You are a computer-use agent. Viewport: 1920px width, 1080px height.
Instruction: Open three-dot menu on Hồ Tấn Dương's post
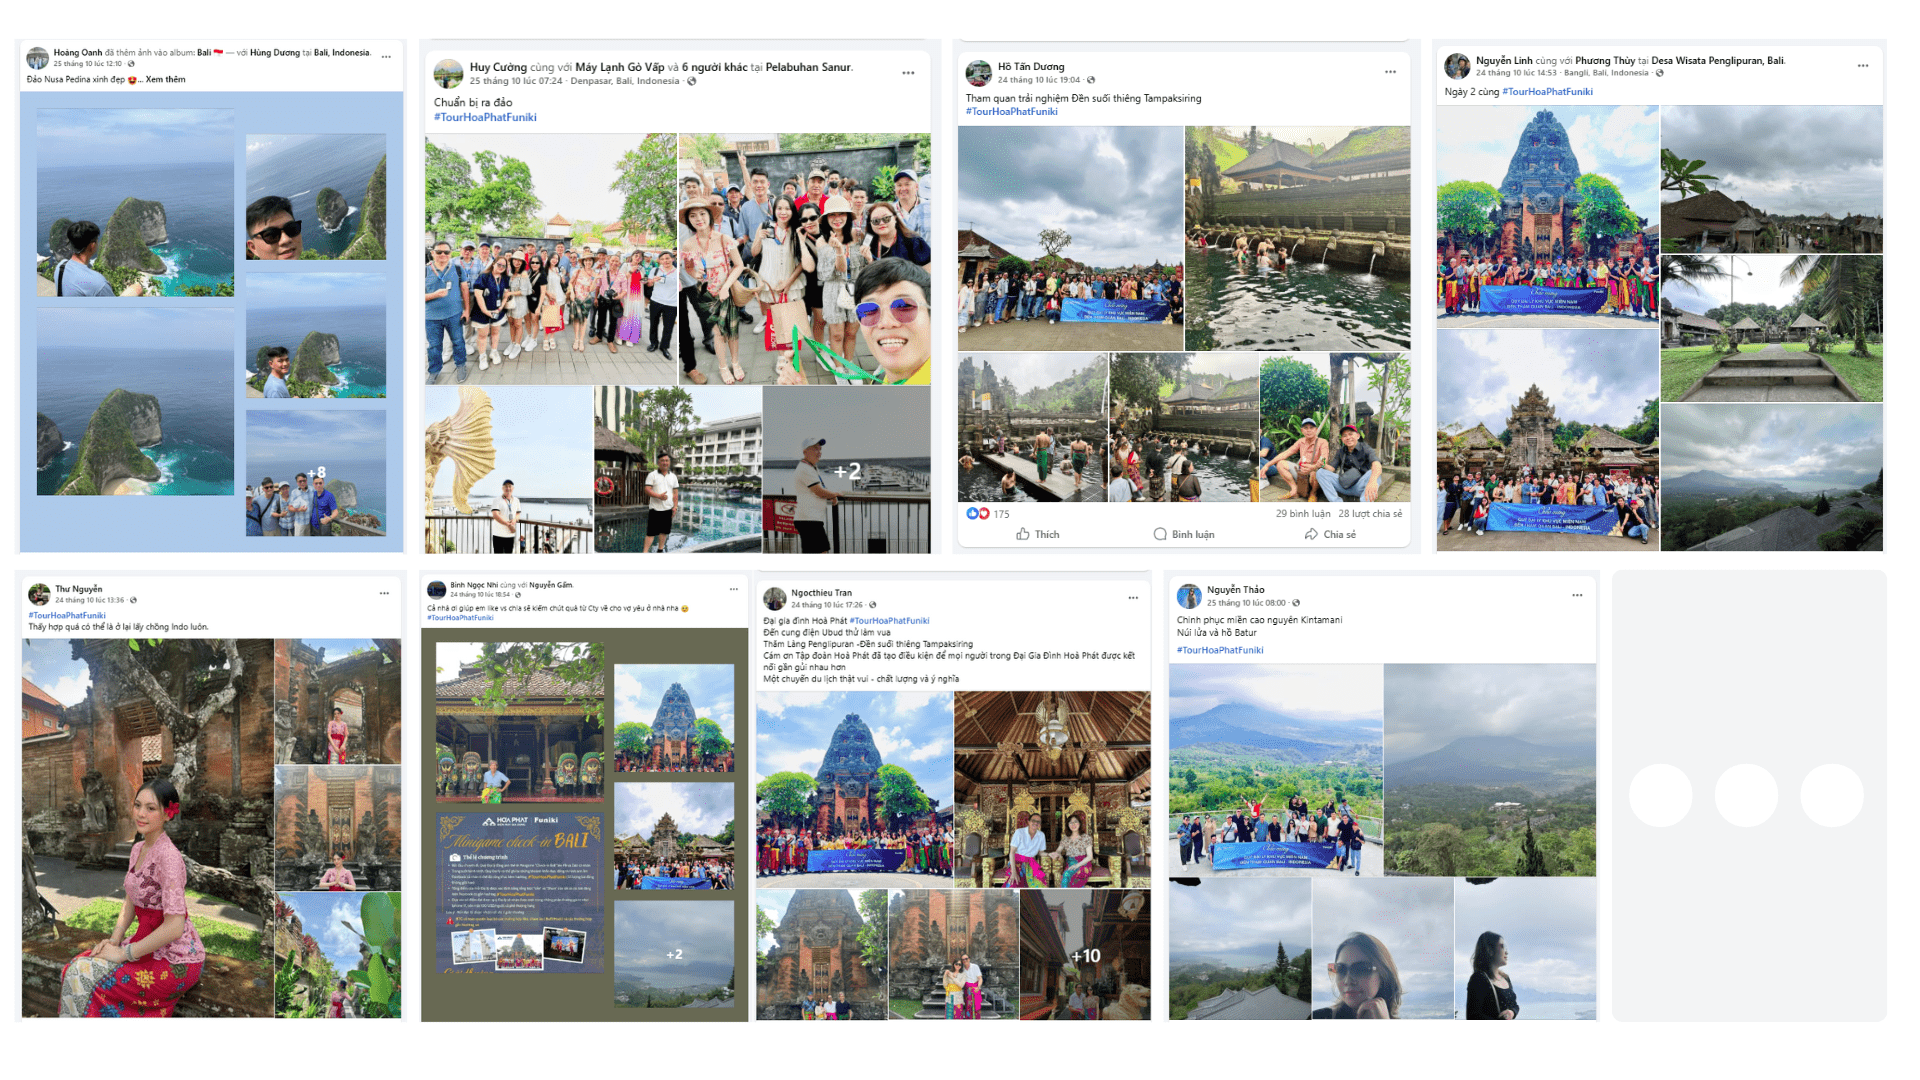[x=1390, y=72]
